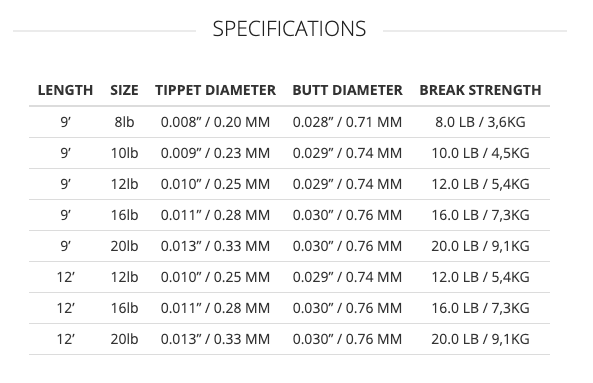Click the last row 12’ length cell
This screenshot has width=593, height=383.
(65, 339)
